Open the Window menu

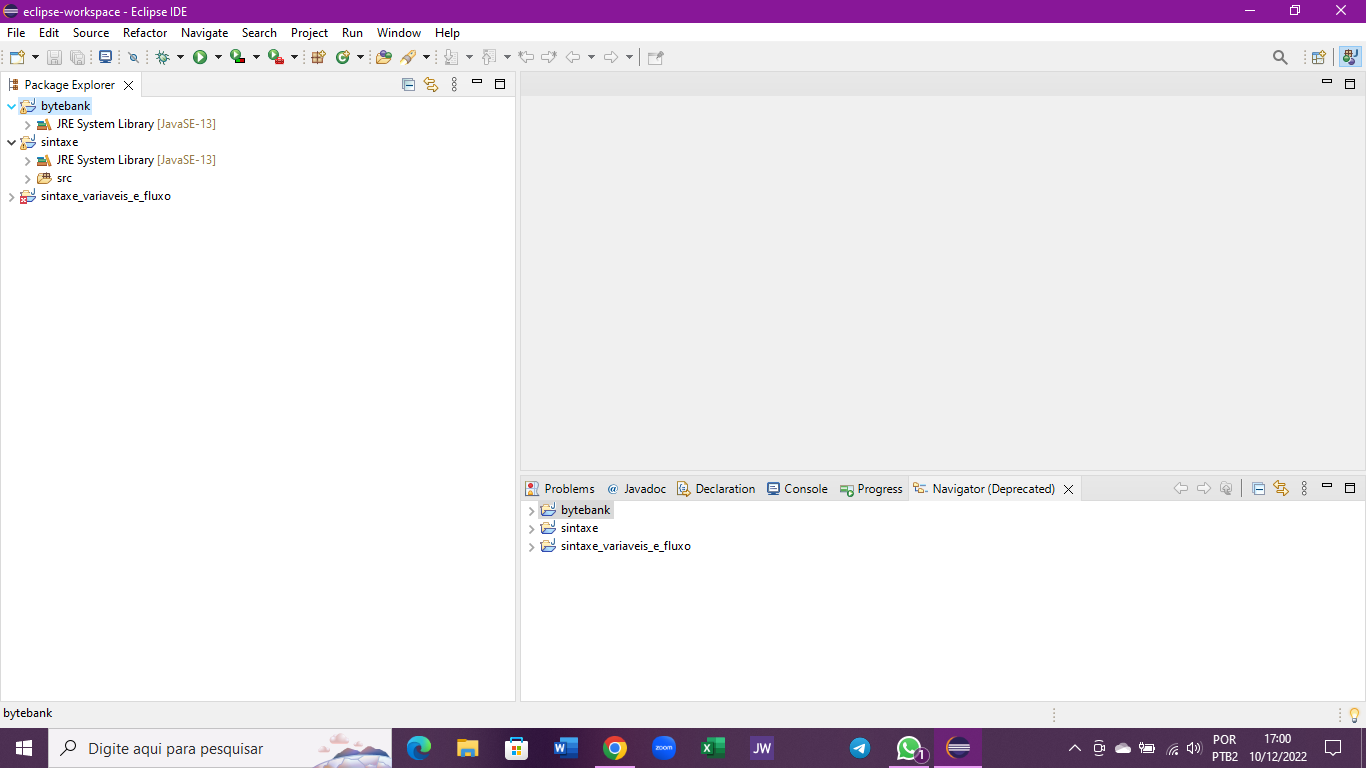[399, 33]
